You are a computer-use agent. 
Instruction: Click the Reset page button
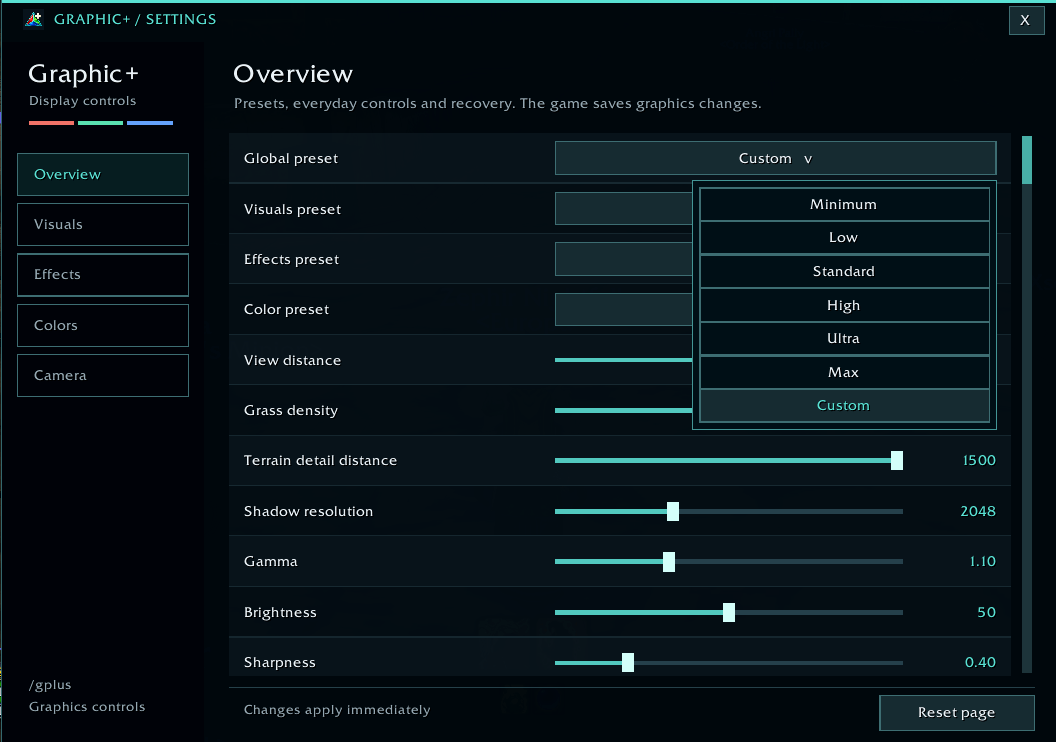point(956,712)
